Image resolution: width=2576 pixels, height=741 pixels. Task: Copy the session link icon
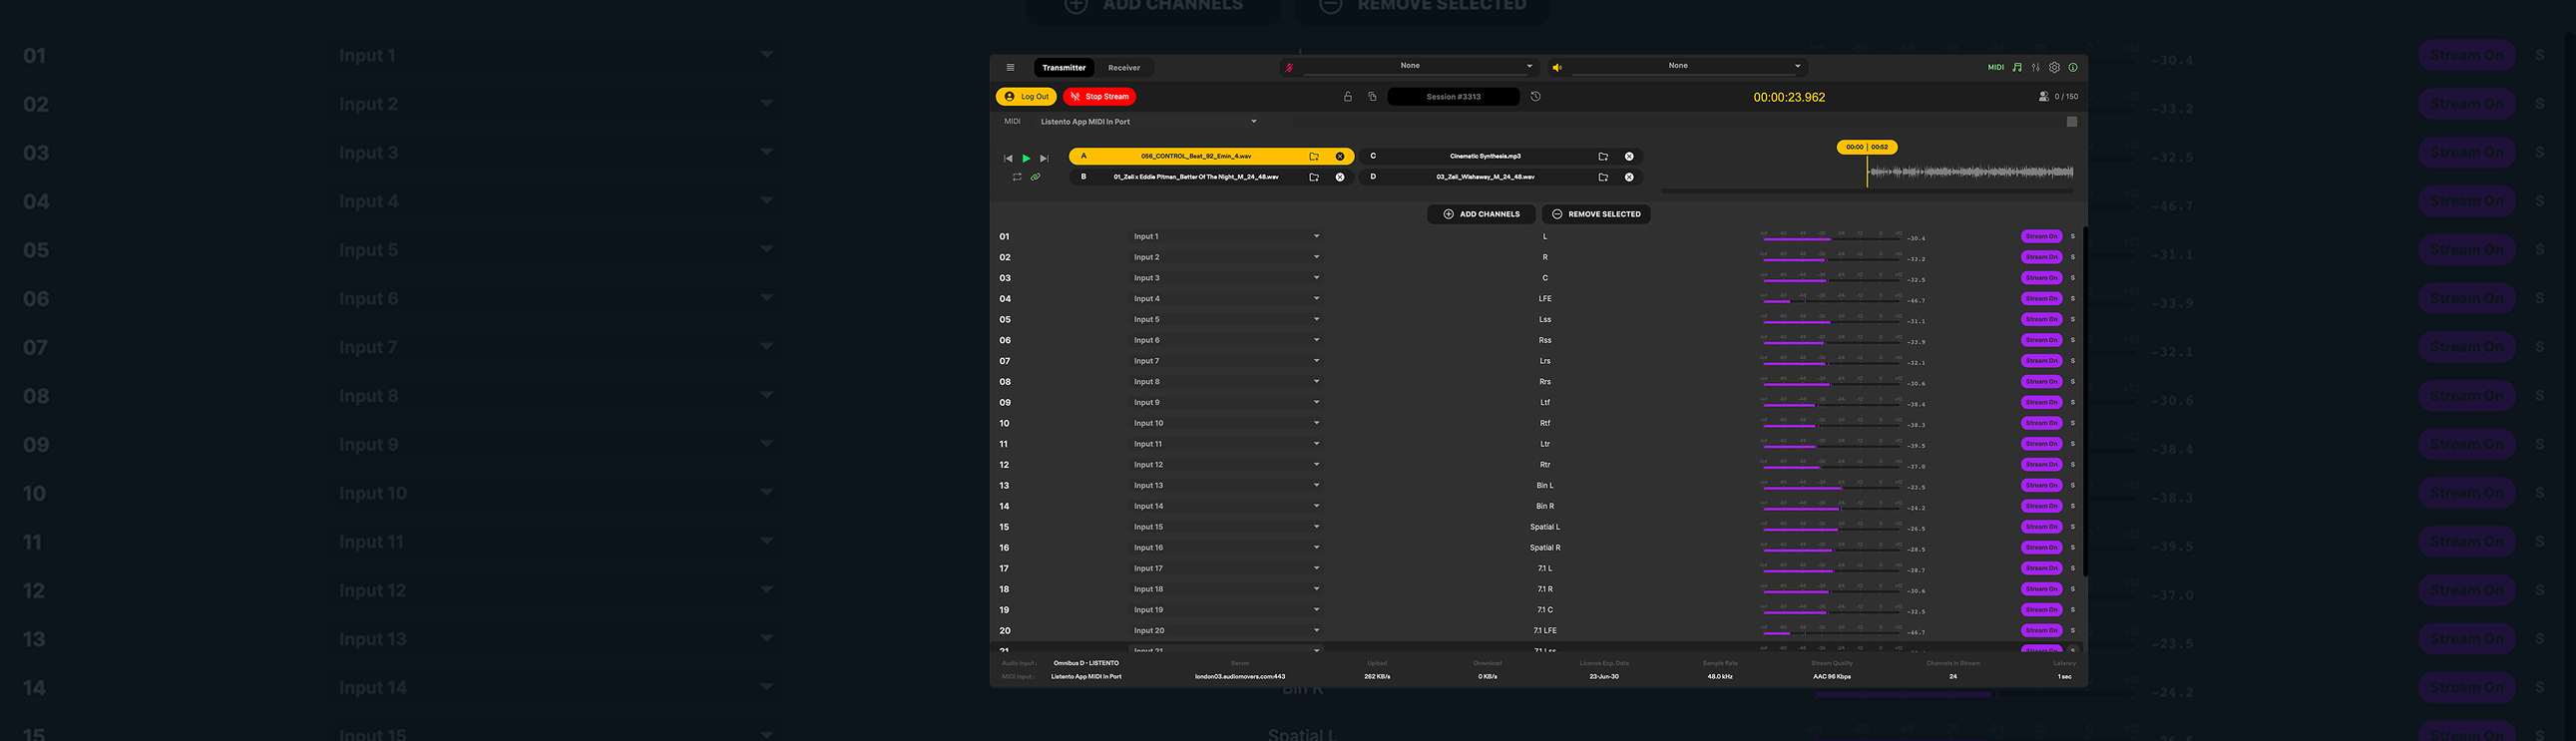(x=1372, y=97)
